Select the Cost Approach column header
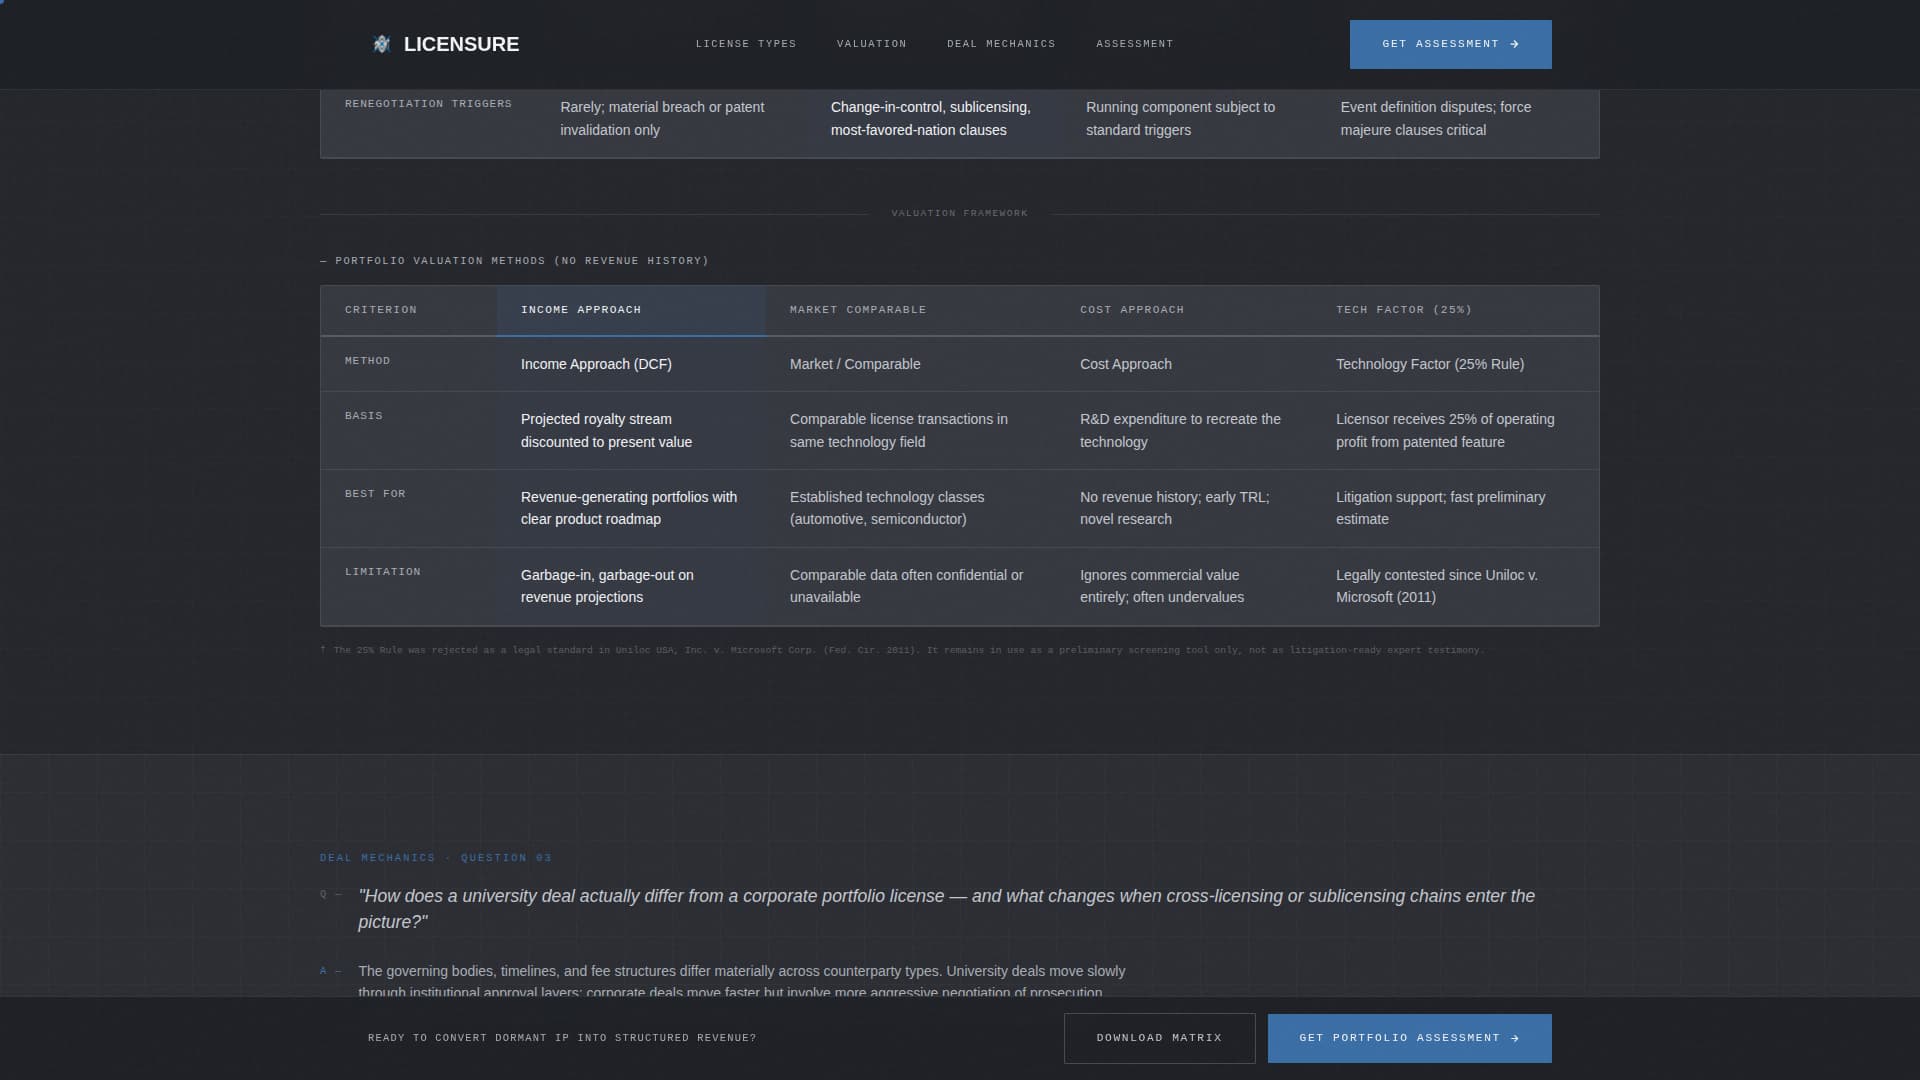Viewport: 1920px width, 1080px height. 1132,310
